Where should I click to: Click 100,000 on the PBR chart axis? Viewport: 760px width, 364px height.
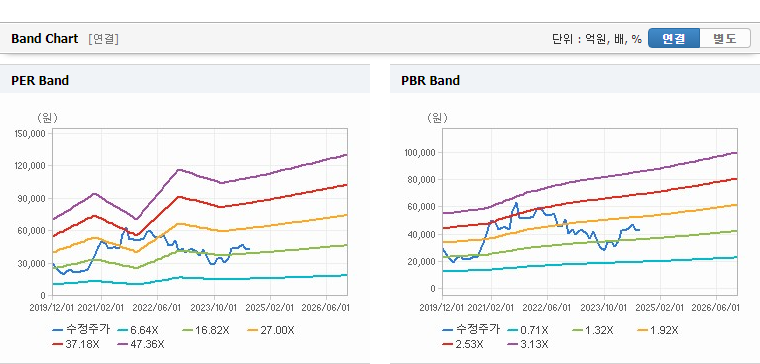[x=421, y=153]
